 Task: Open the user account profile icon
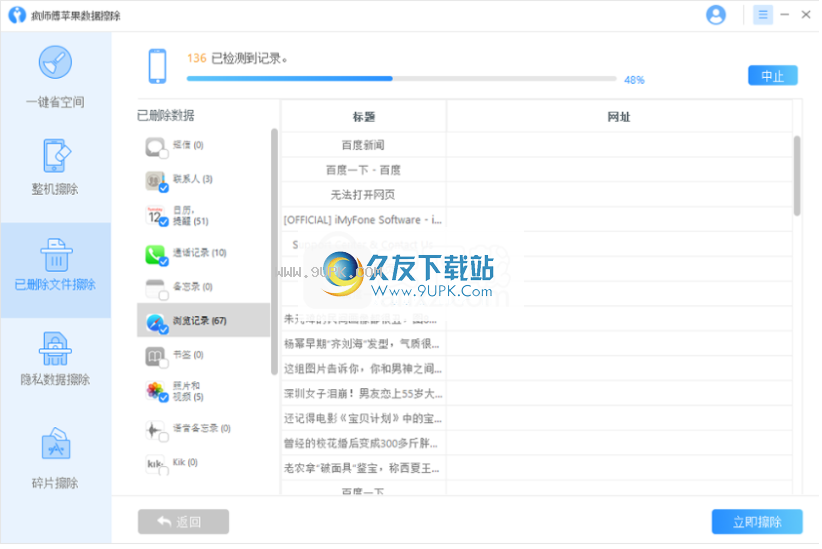pyautogui.click(x=718, y=15)
